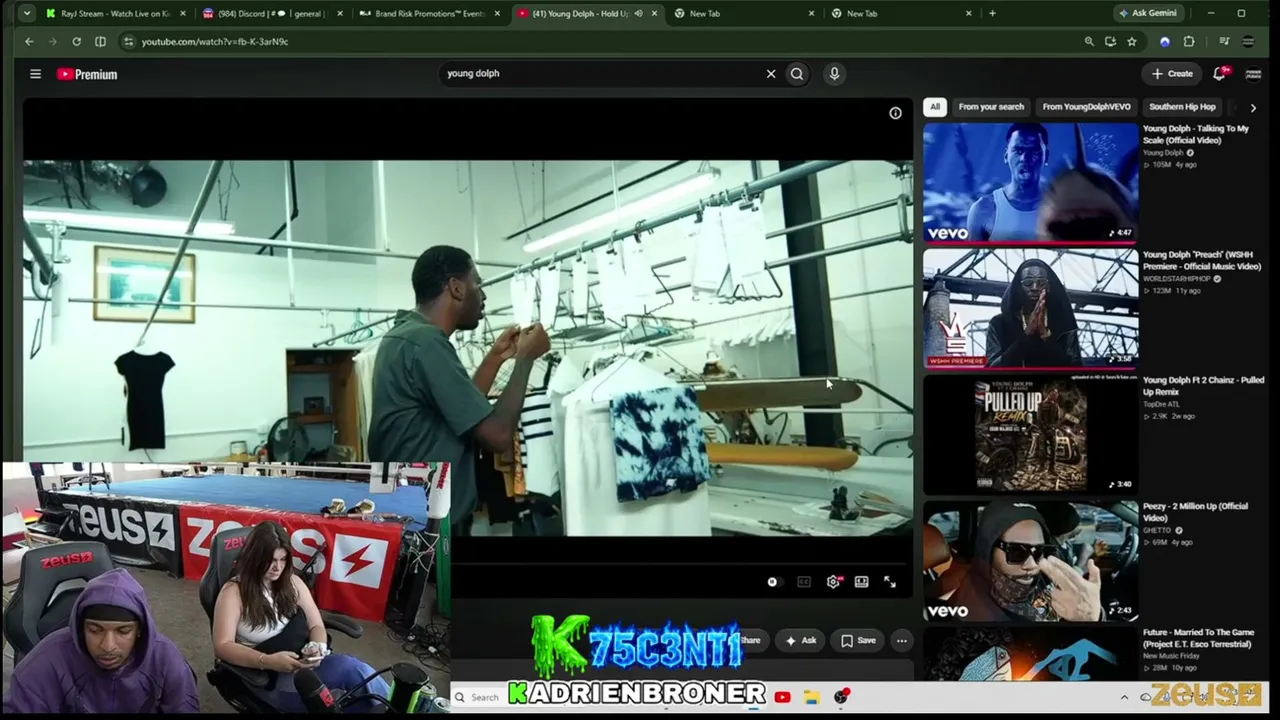Click the Ask Gemini button

tap(1147, 14)
